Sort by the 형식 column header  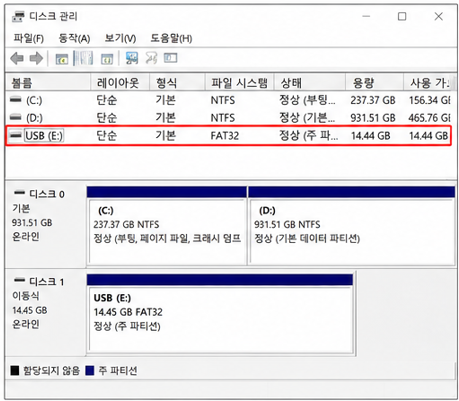[x=177, y=83]
